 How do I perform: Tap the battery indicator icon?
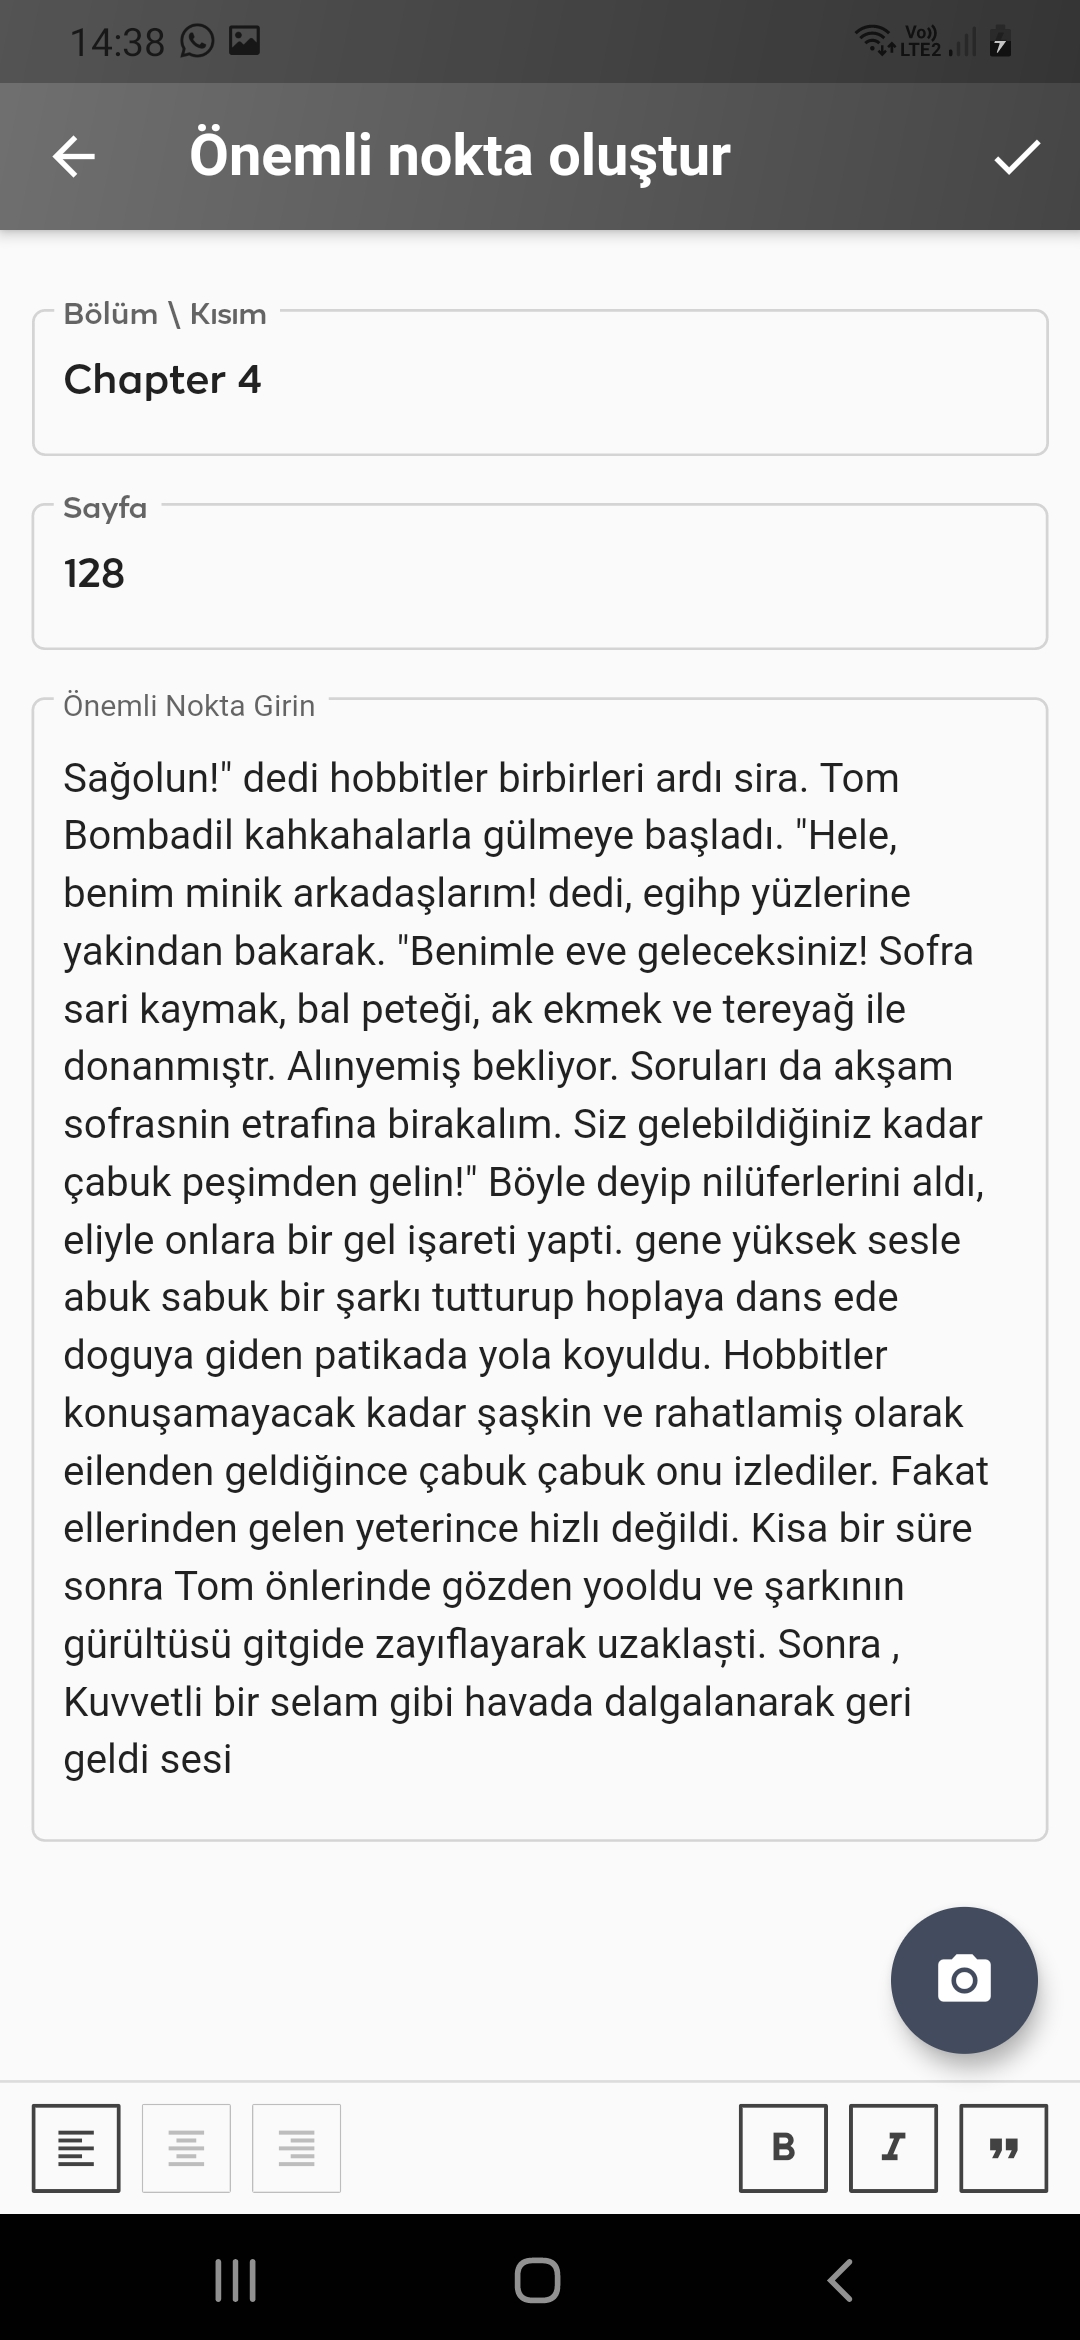click(1000, 43)
